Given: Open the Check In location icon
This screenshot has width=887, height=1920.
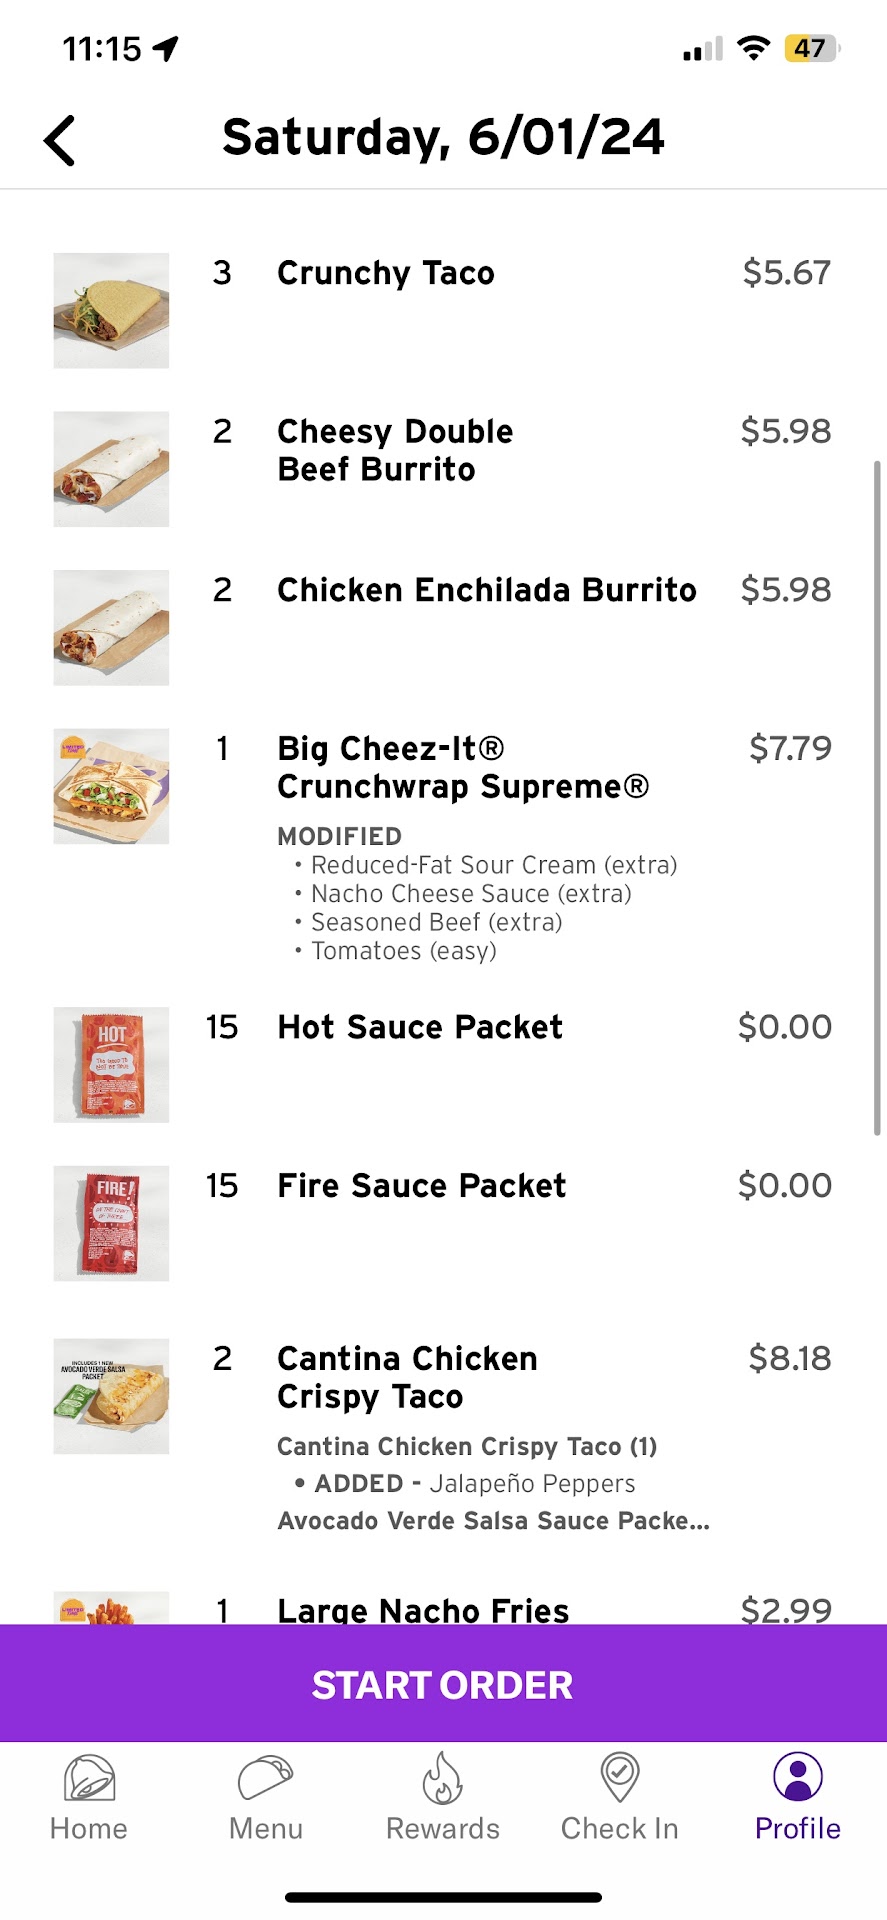Looking at the screenshot, I should point(619,1780).
